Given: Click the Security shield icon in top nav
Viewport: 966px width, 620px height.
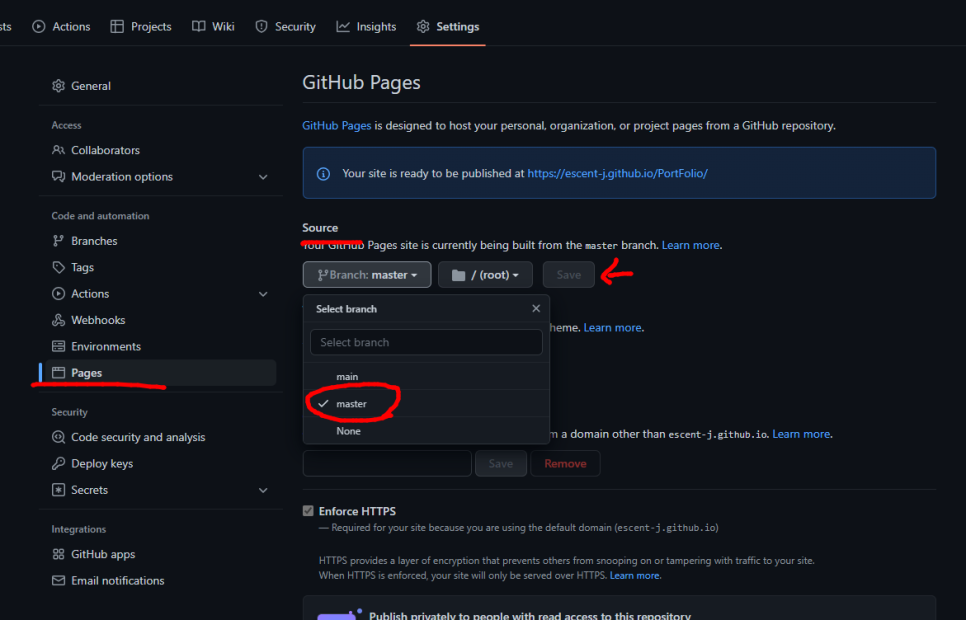Looking at the screenshot, I should point(262,27).
